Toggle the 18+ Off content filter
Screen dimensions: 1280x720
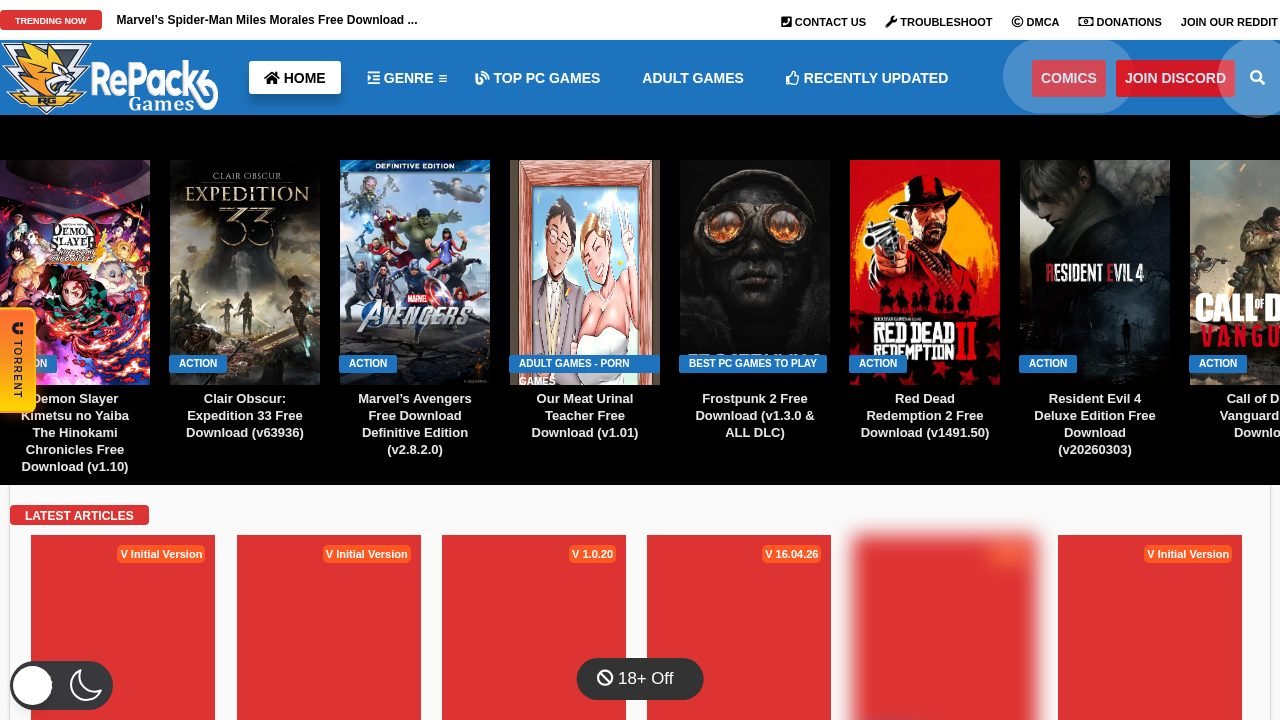tap(640, 678)
